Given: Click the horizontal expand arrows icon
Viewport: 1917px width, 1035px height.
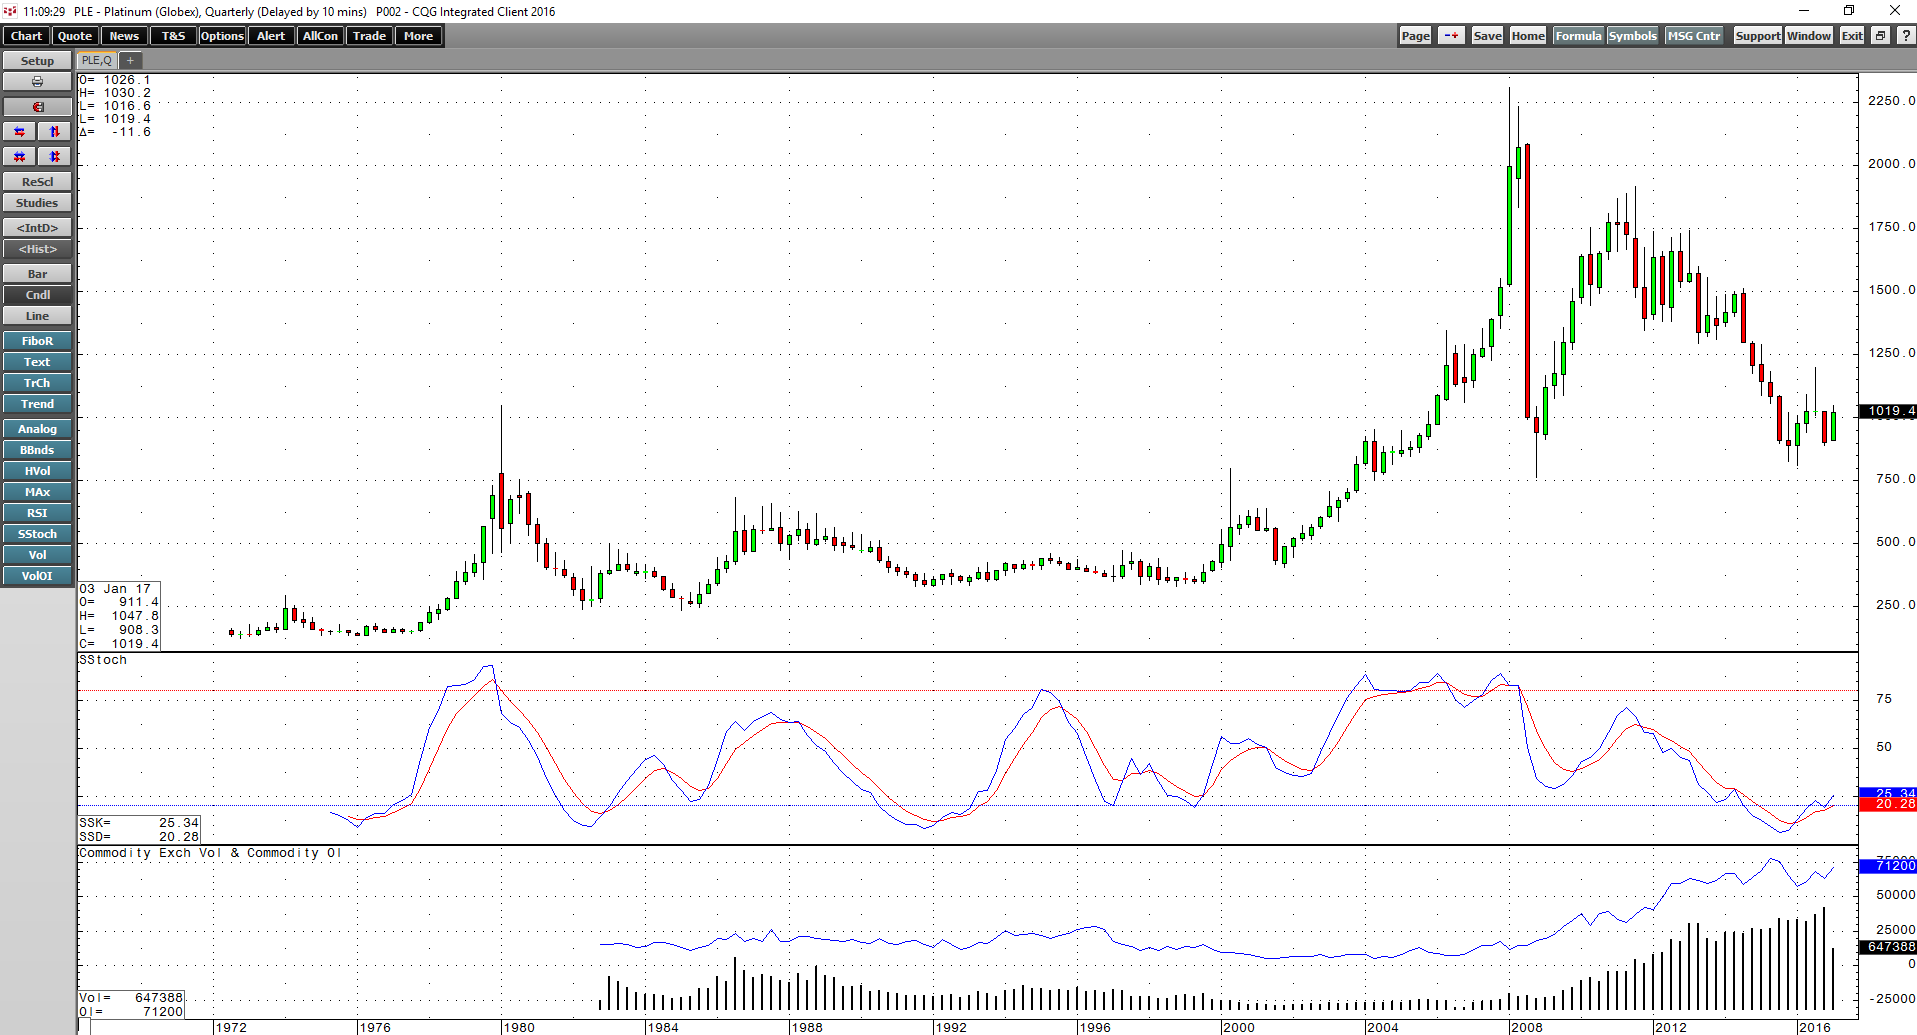Looking at the screenshot, I should tap(20, 132).
